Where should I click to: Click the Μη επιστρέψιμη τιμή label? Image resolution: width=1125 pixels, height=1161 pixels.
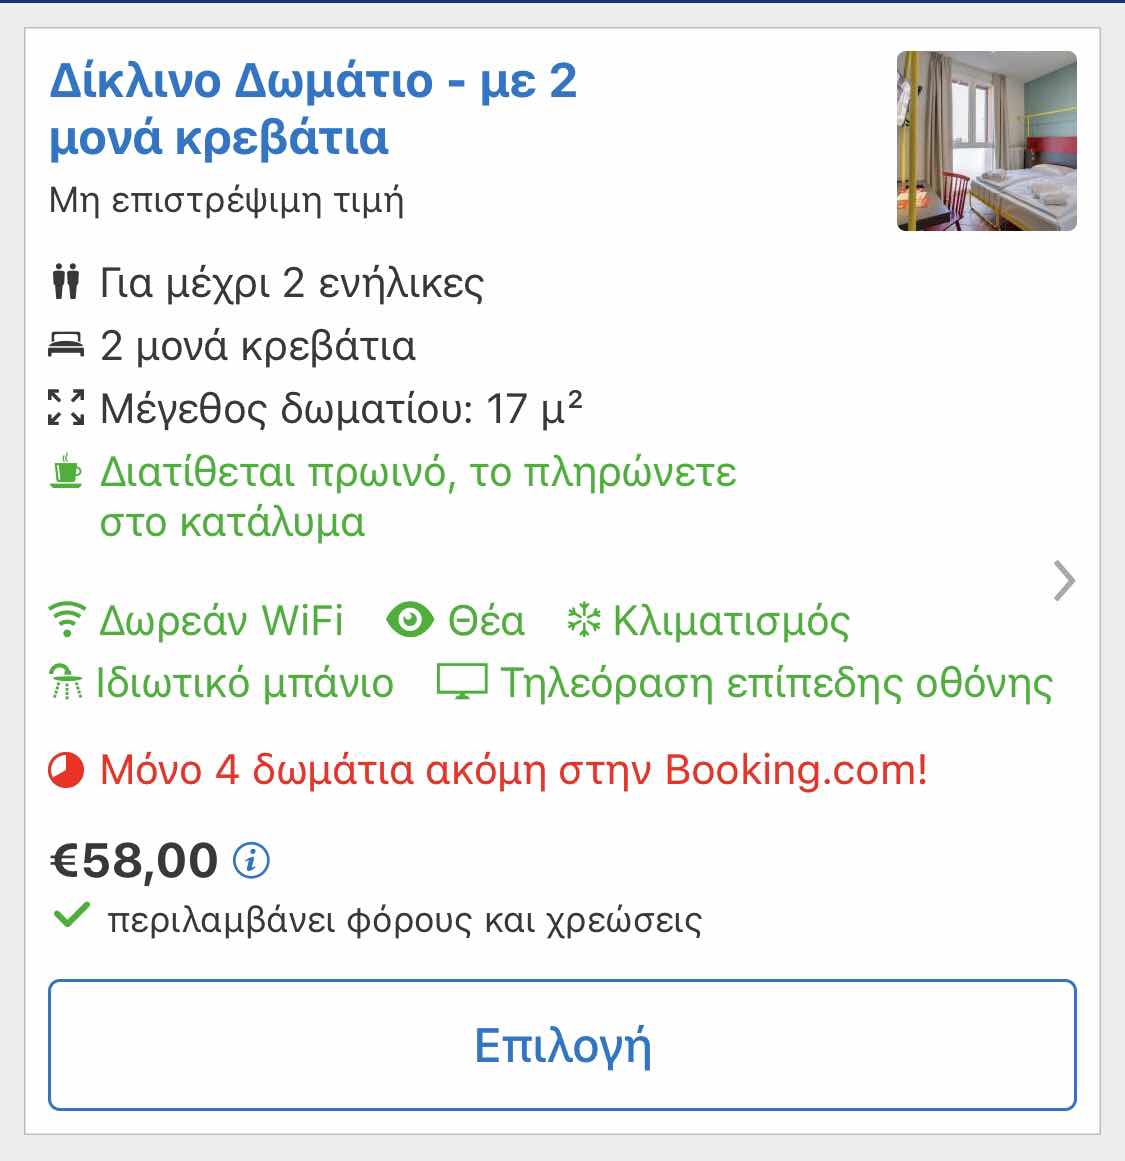point(227,201)
